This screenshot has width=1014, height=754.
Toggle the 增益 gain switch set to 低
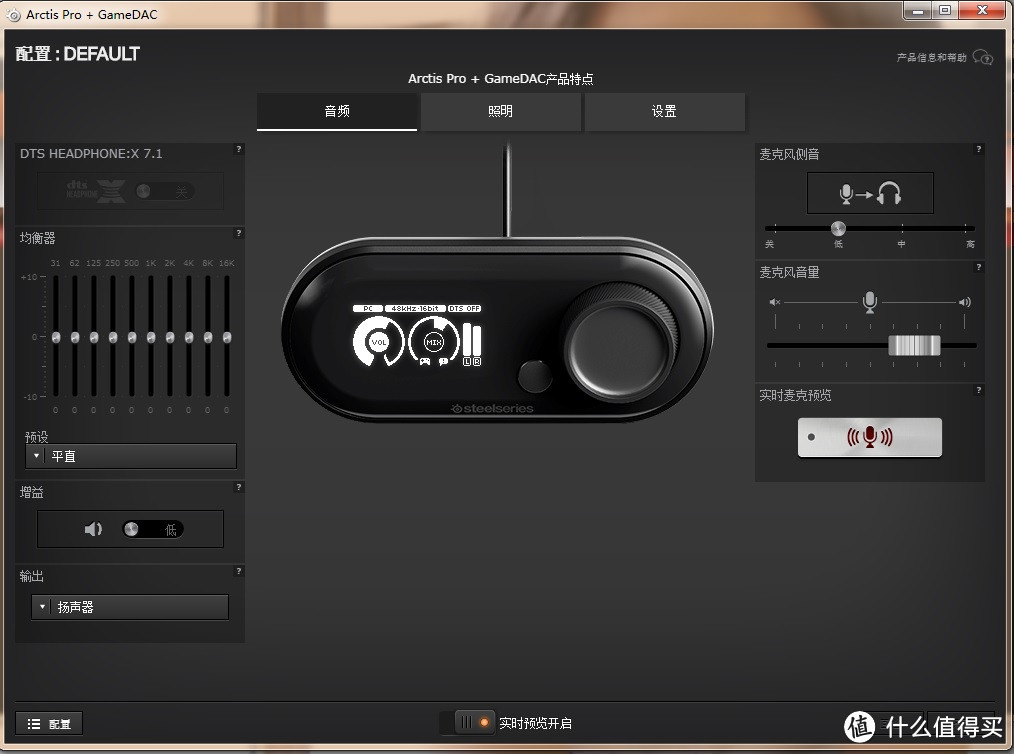click(x=153, y=530)
